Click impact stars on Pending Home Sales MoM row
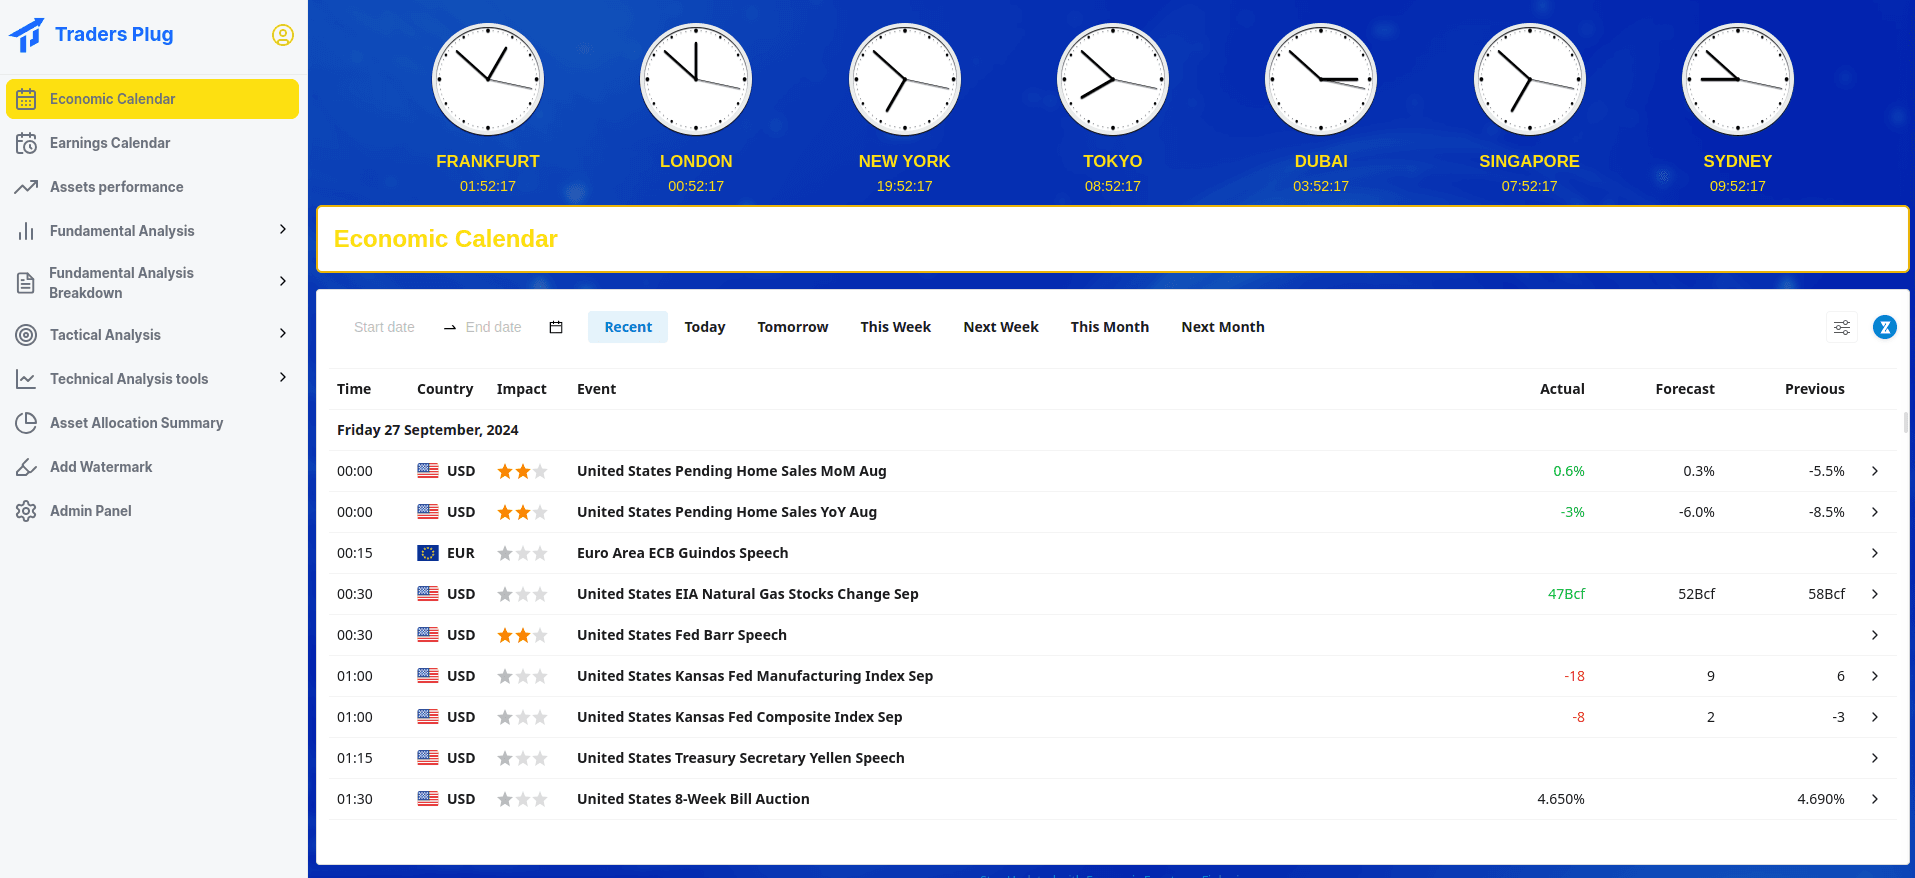The height and width of the screenshot is (878, 1915). tap(522, 471)
